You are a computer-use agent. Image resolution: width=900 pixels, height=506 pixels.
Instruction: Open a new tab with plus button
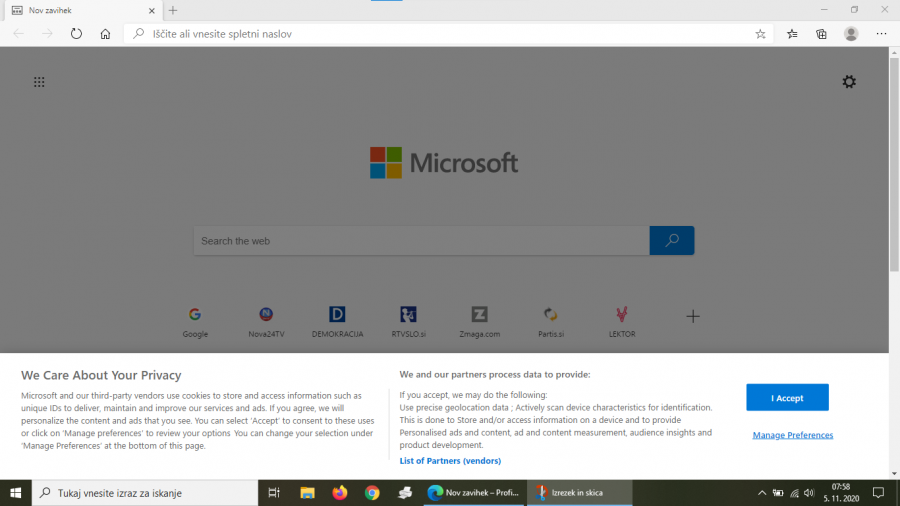[173, 10]
